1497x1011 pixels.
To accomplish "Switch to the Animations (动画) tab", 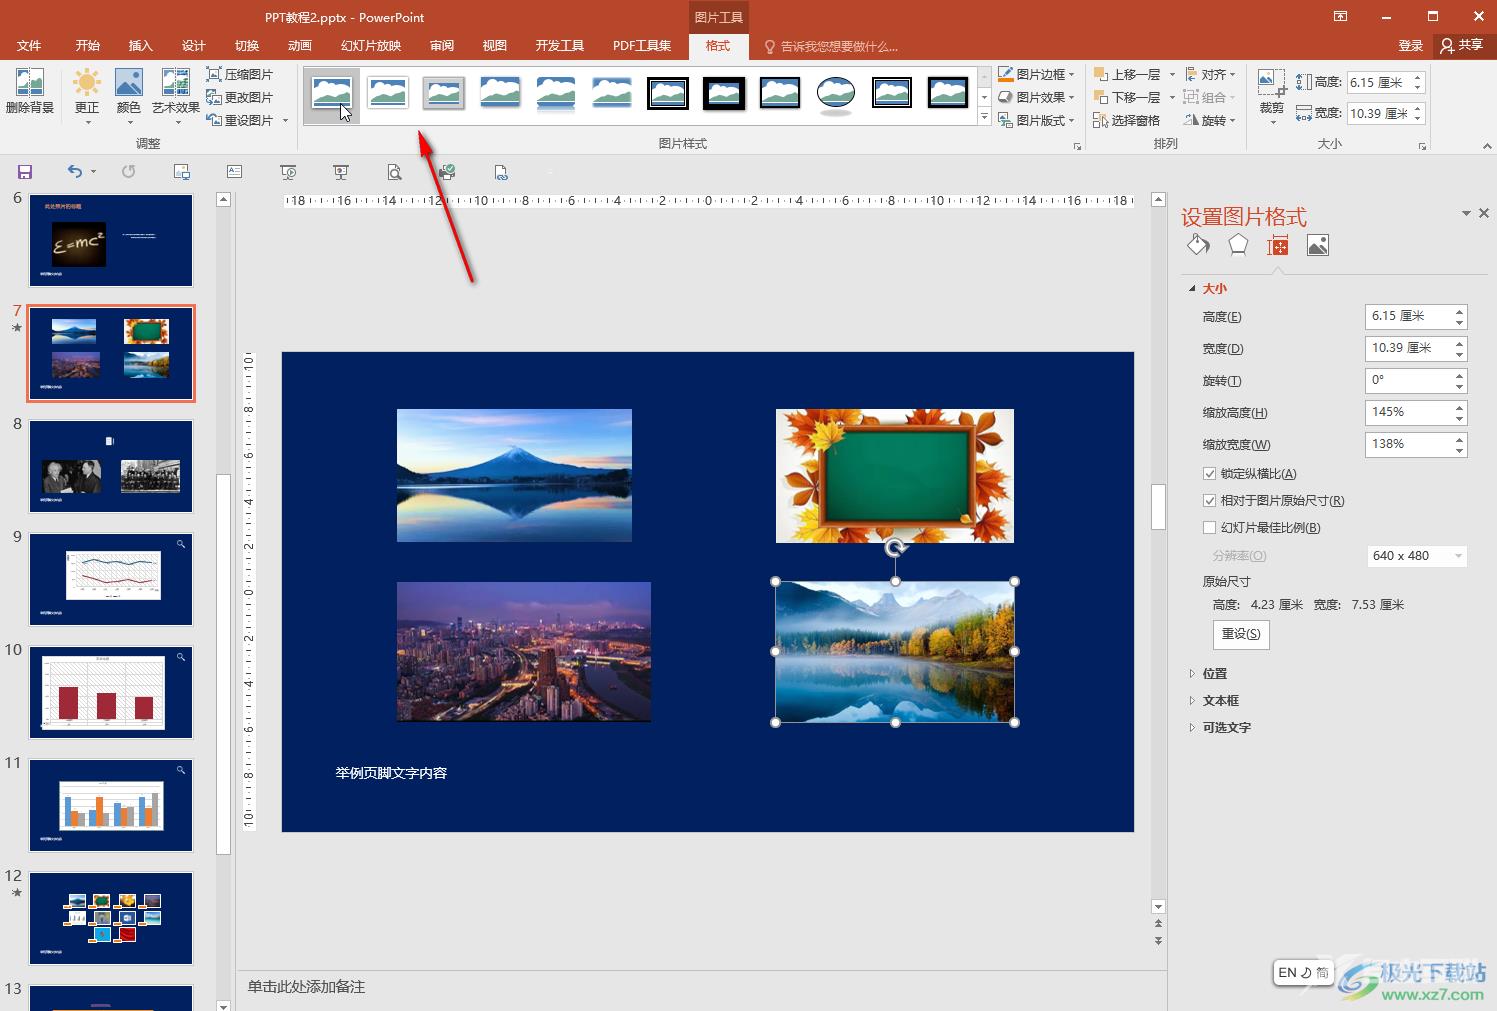I will (x=300, y=46).
